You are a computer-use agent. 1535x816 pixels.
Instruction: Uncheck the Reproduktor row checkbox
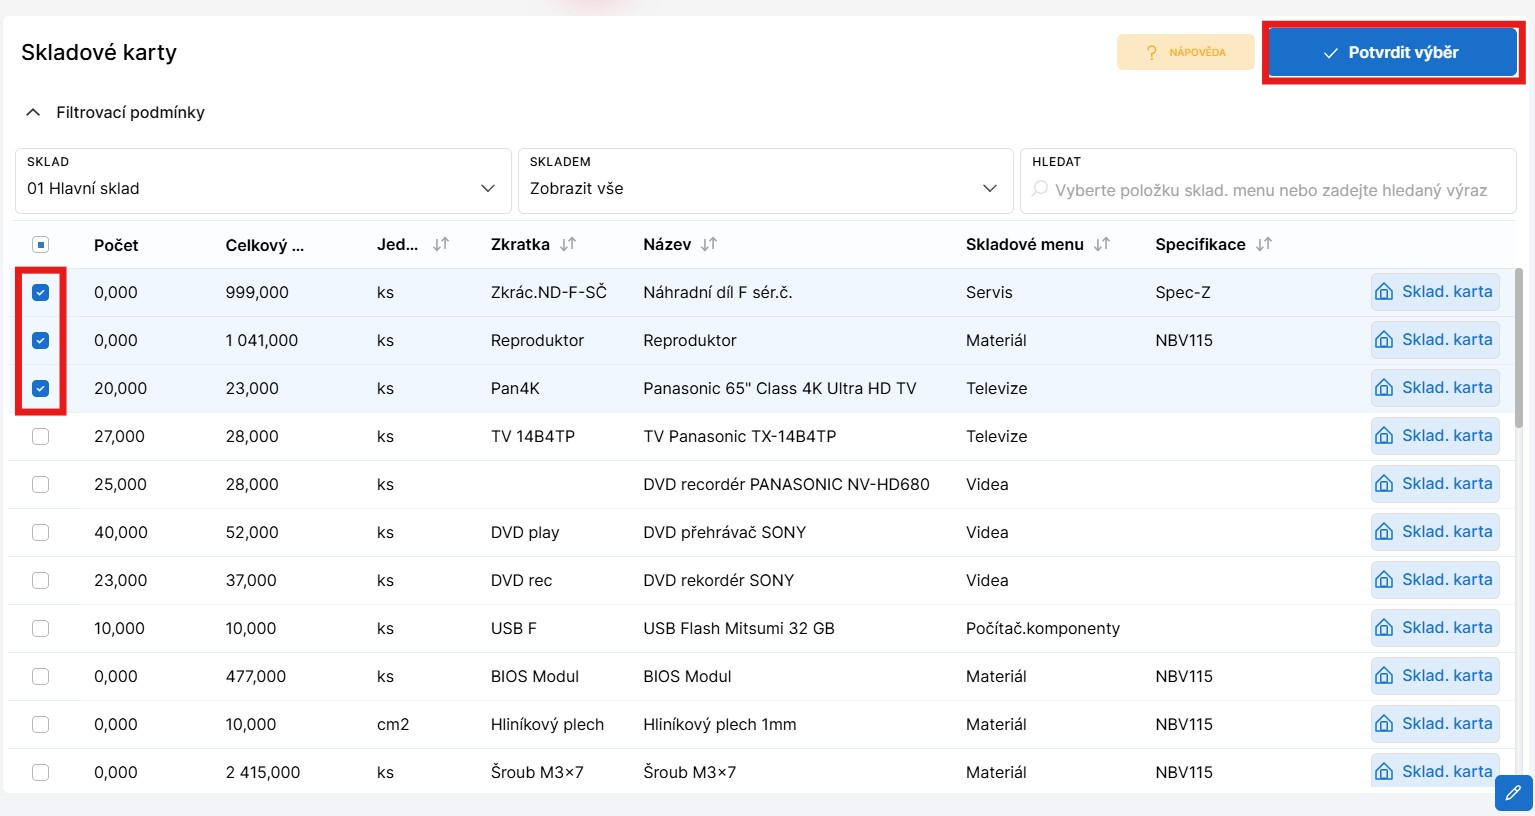tap(41, 341)
